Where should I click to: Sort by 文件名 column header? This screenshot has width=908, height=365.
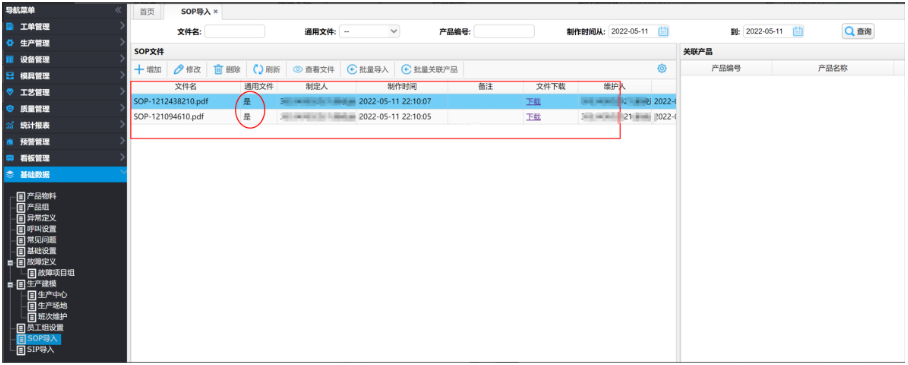(x=186, y=87)
